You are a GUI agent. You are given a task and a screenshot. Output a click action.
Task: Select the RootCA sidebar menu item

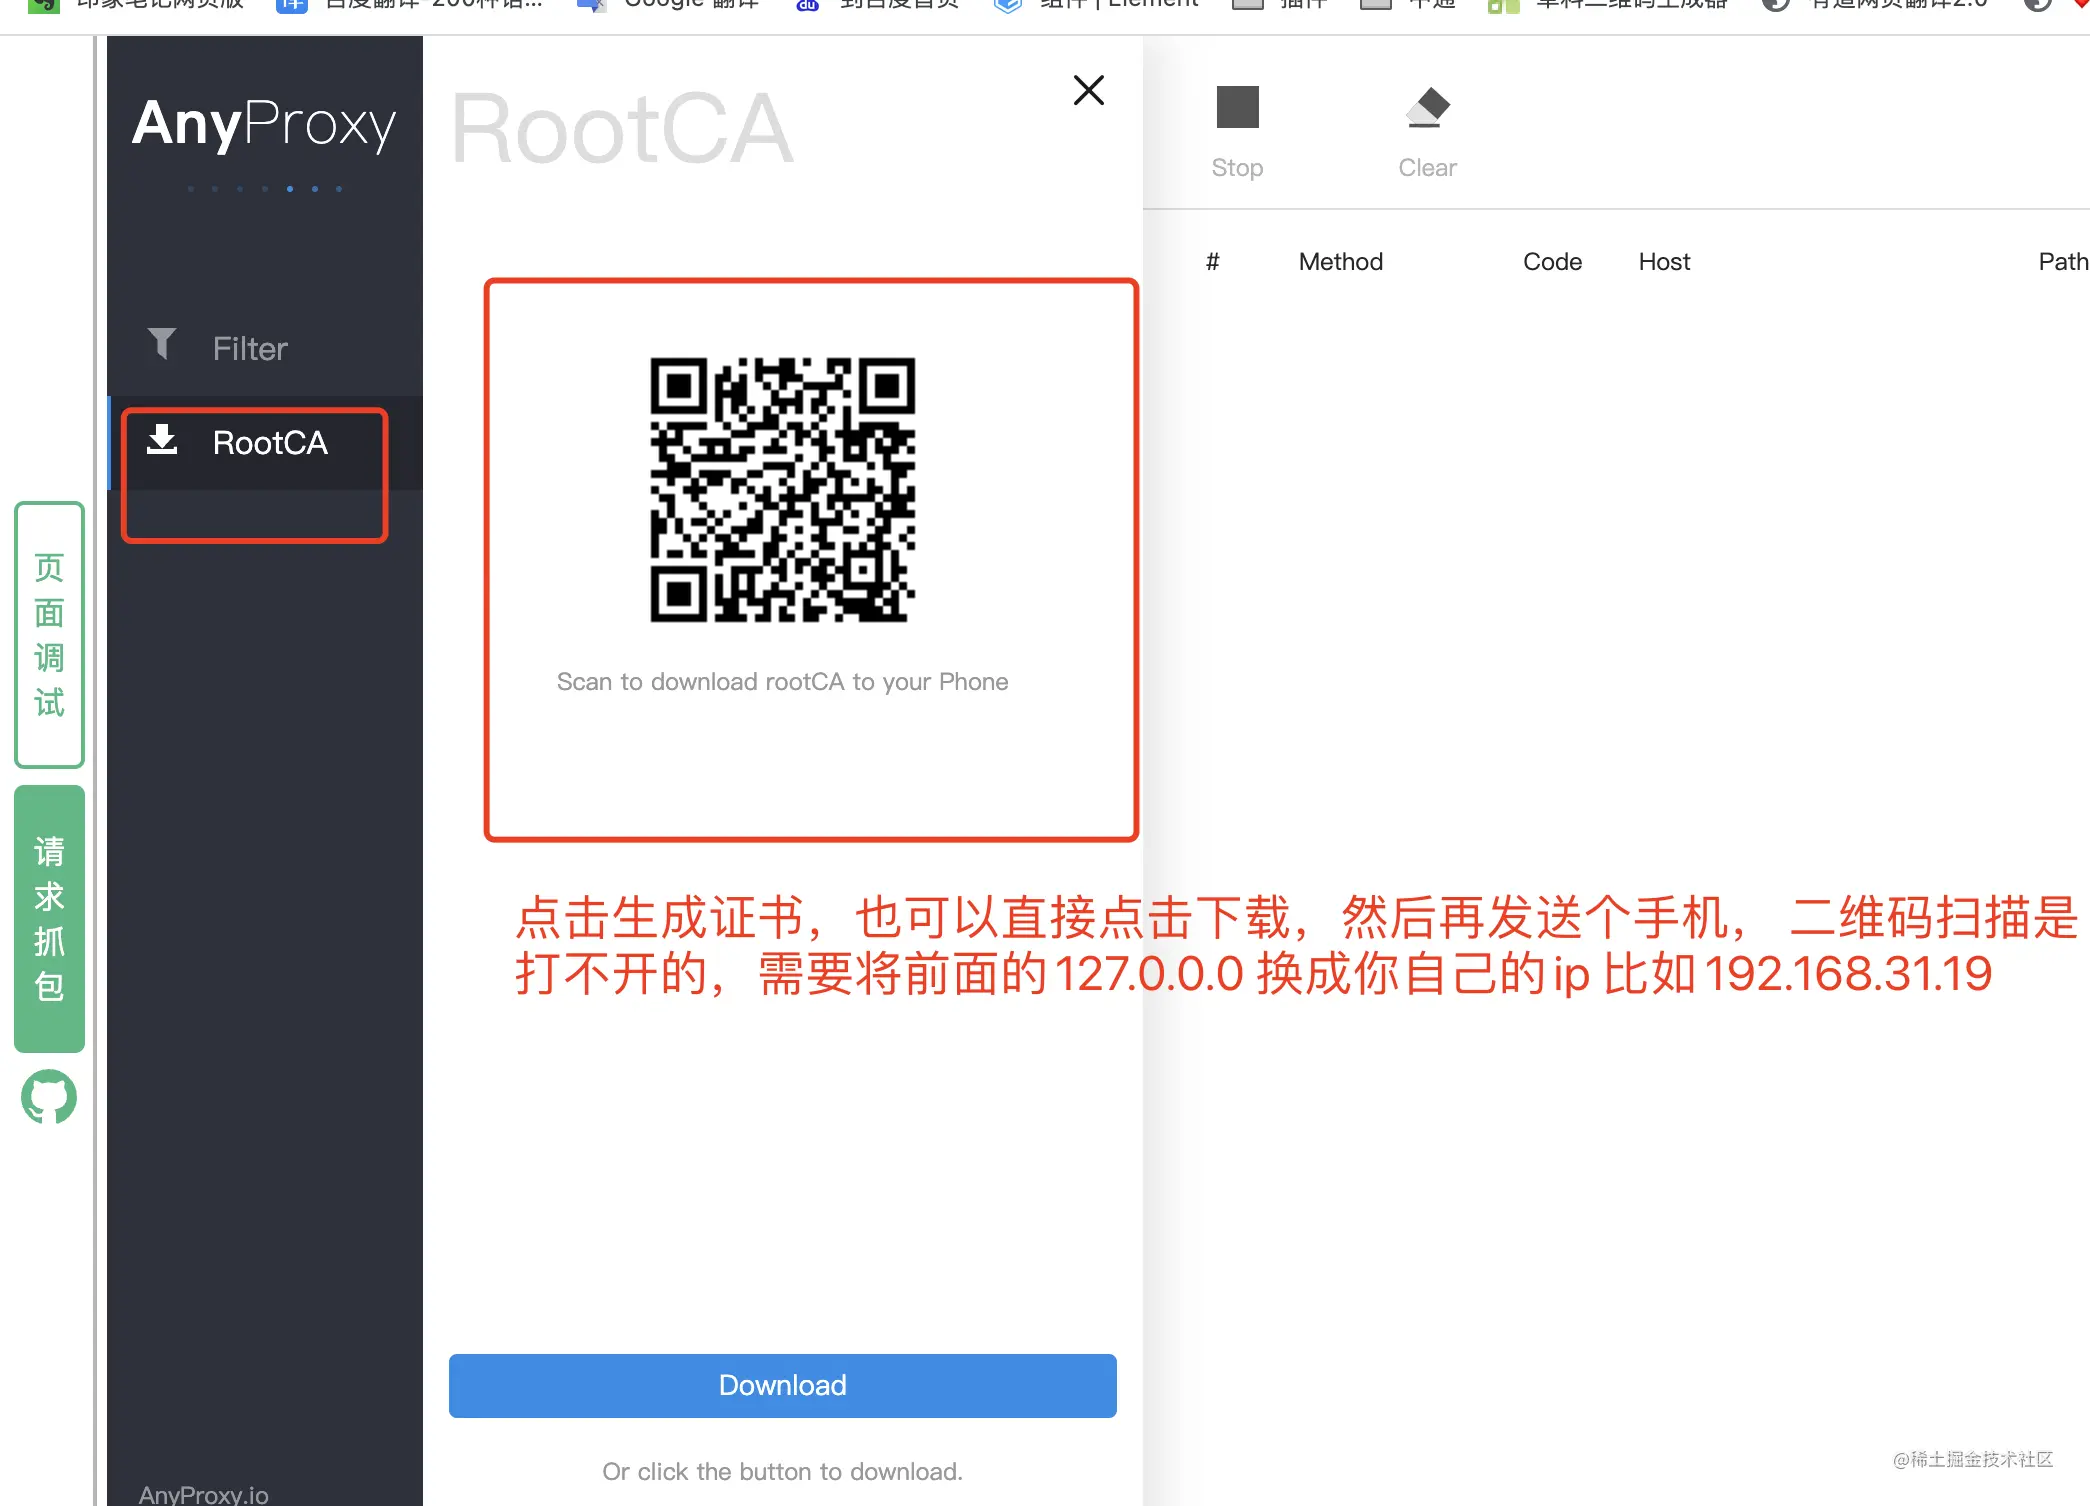tap(270, 443)
